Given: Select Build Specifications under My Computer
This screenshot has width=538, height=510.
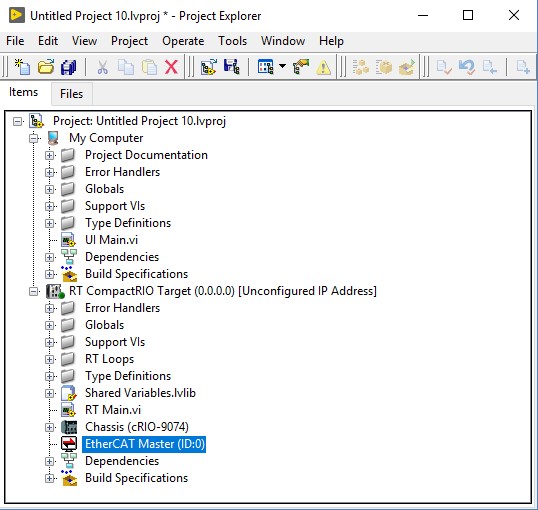Looking at the screenshot, I should coord(137,274).
